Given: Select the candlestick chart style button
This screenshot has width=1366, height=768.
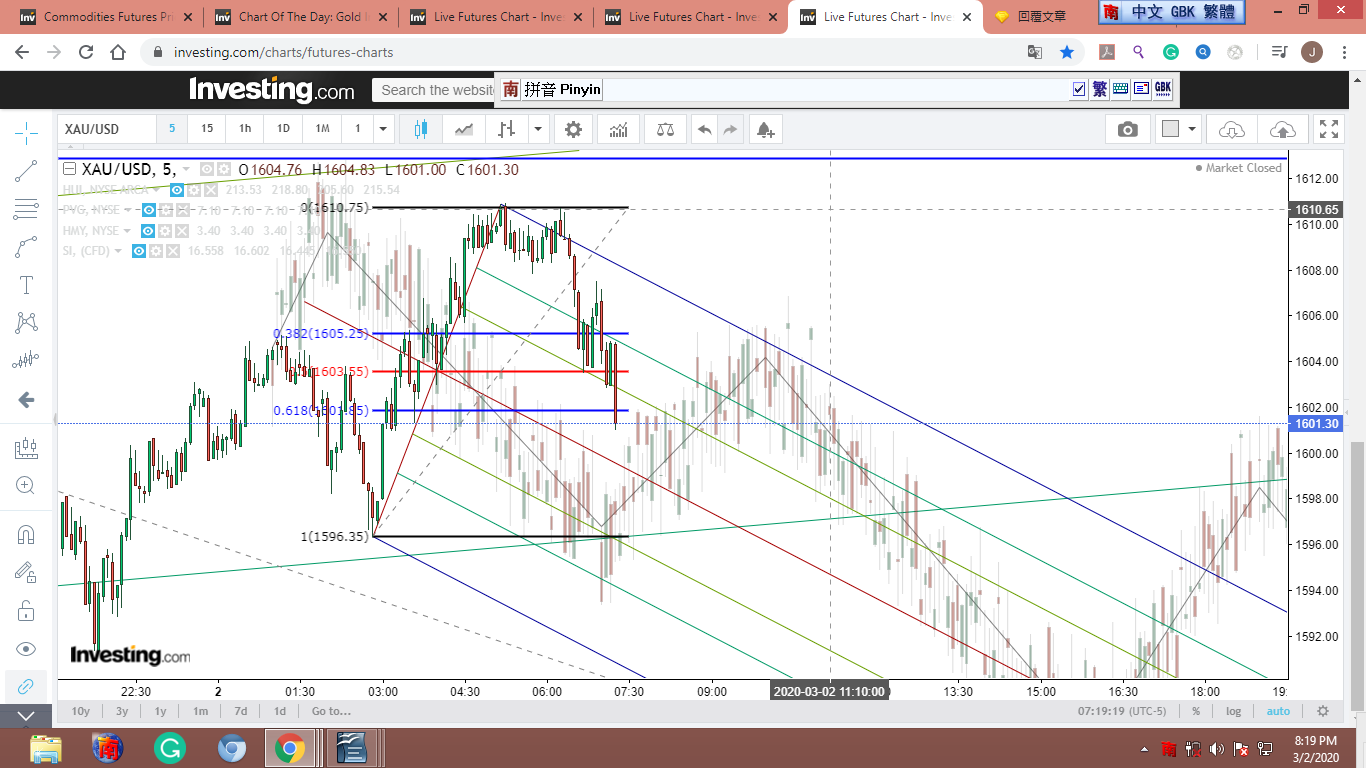Looking at the screenshot, I should tap(419, 129).
